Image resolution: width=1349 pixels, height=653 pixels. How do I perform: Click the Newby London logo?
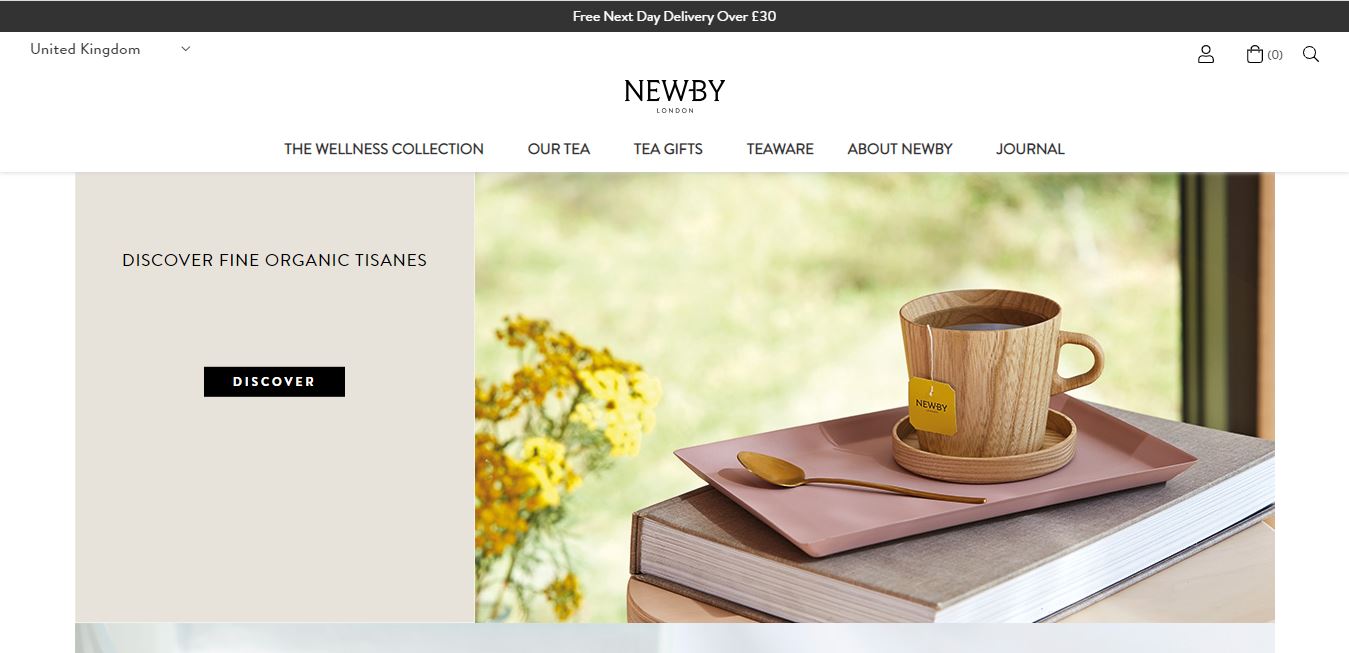coord(674,95)
